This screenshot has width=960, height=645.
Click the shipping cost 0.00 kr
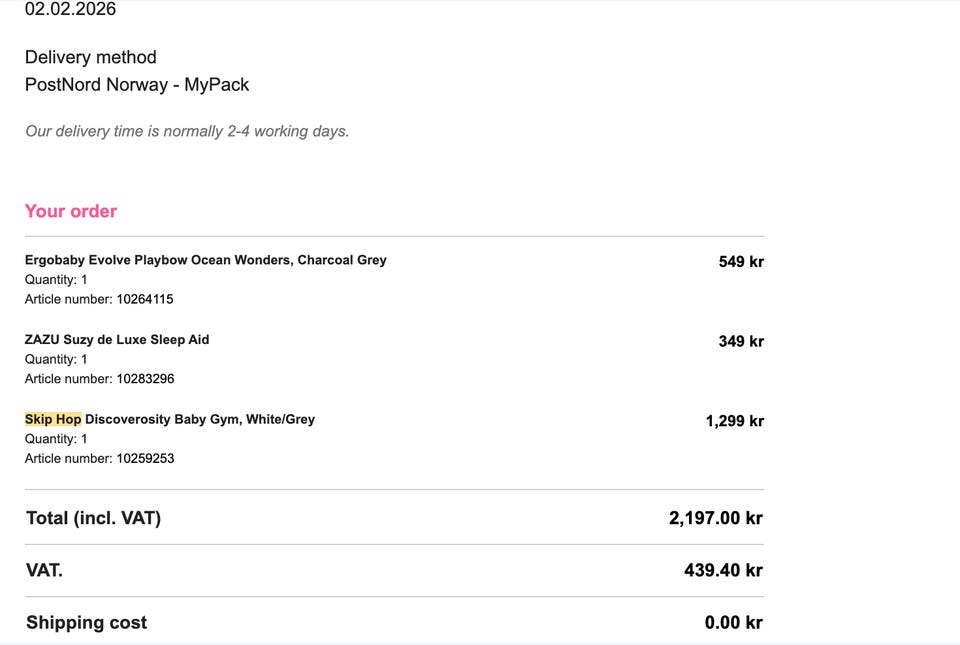[x=733, y=622]
